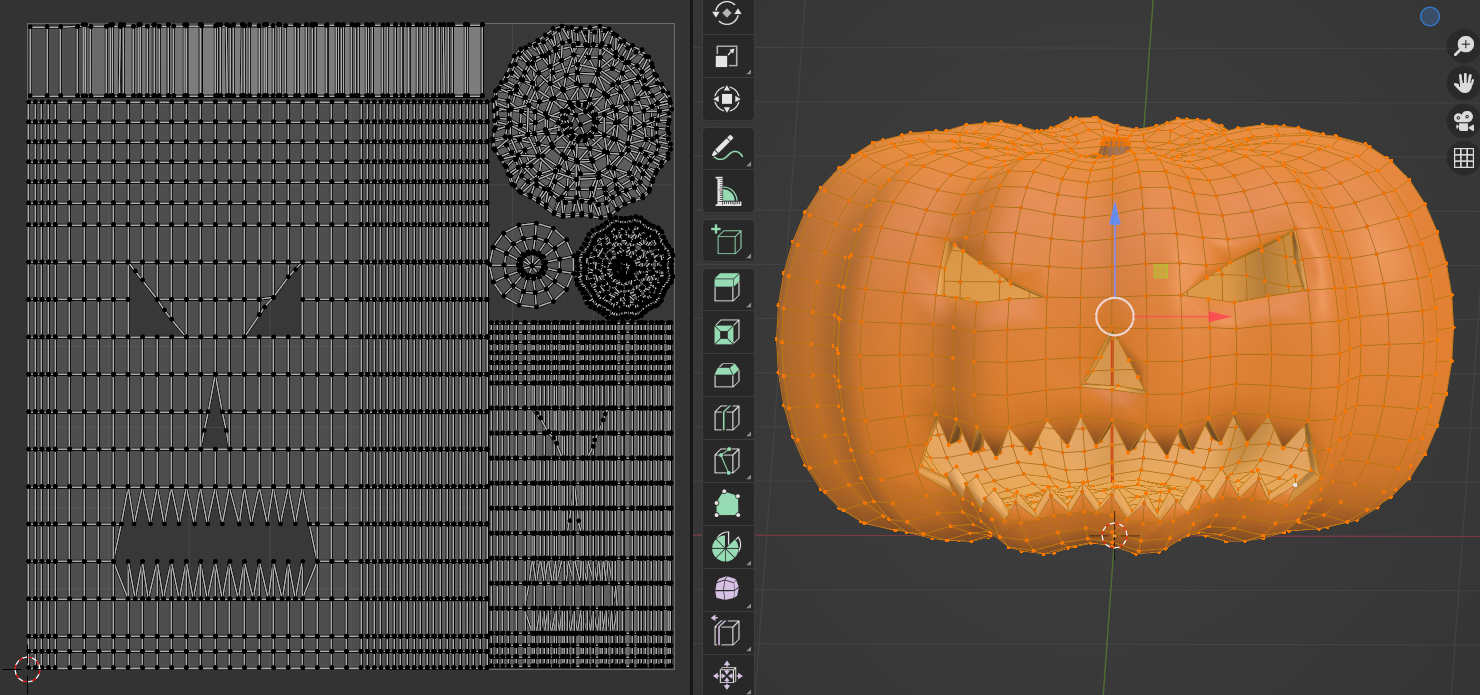Click the blue Z-axis arrow of the move gizmo

pyautogui.click(x=1115, y=214)
